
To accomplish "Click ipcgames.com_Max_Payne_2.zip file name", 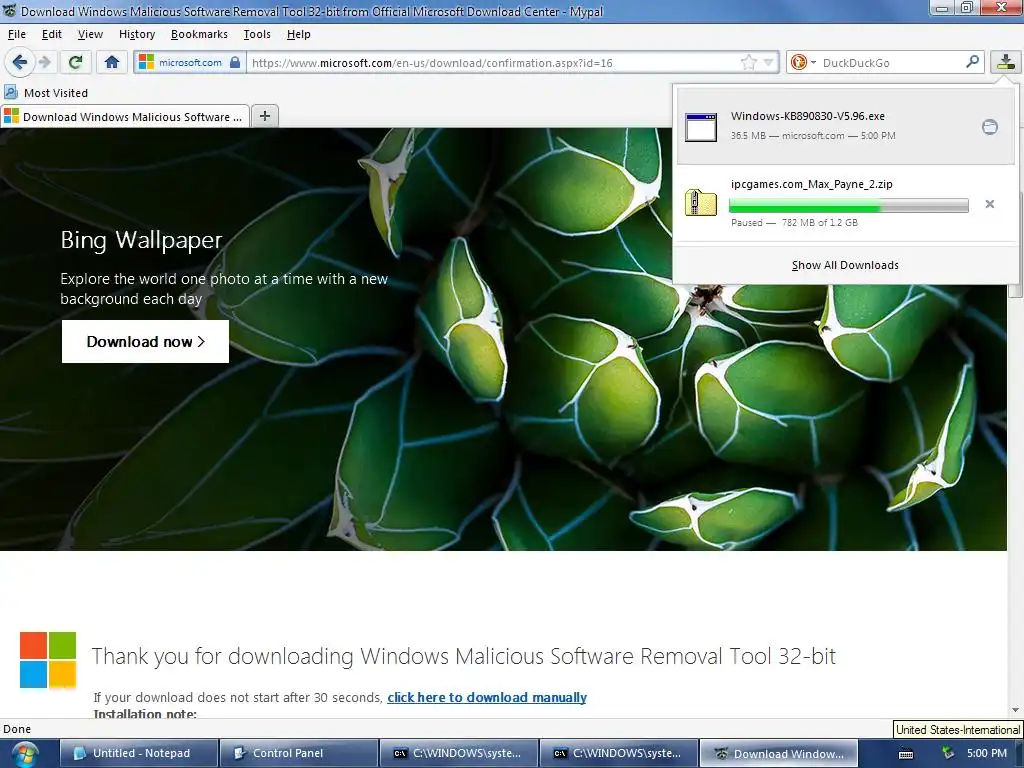I will pos(812,184).
